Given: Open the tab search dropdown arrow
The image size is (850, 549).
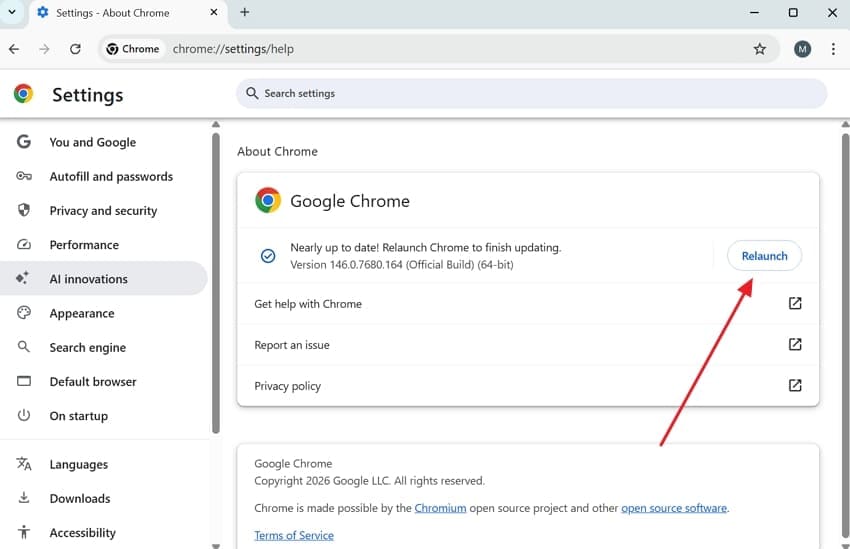Looking at the screenshot, I should point(12,12).
